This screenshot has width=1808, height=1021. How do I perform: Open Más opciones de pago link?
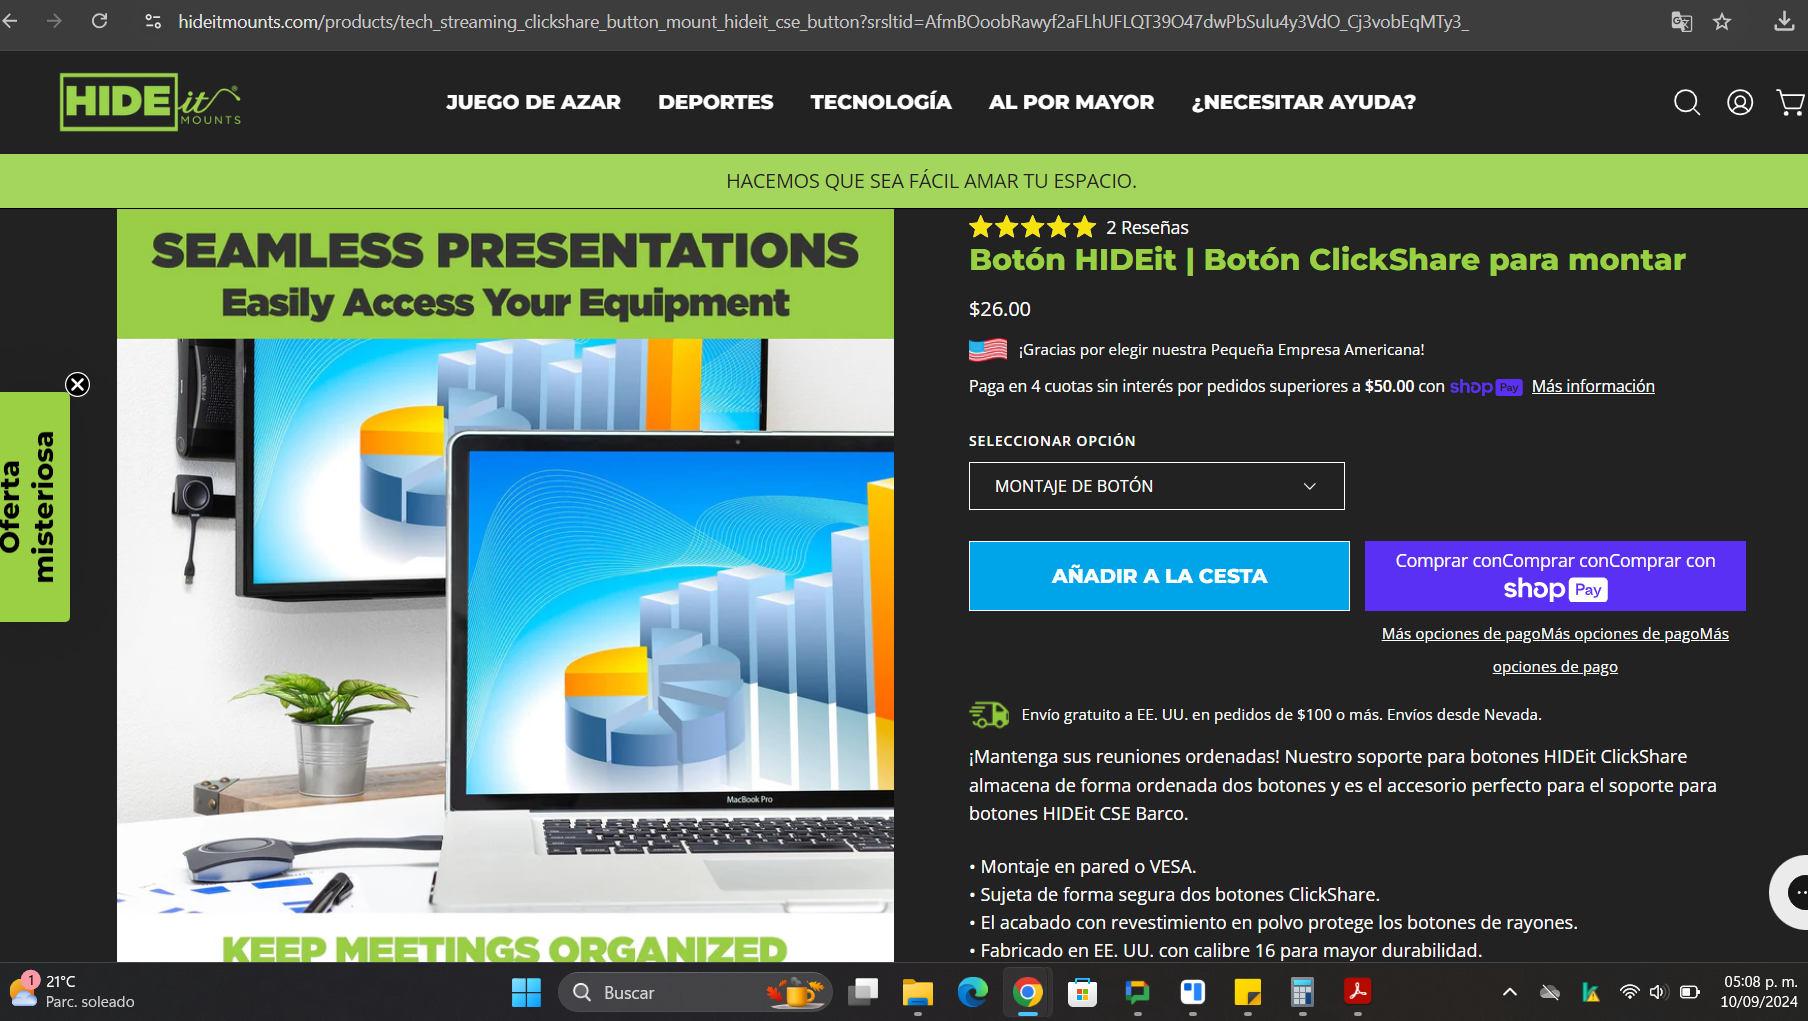[x=1555, y=650]
